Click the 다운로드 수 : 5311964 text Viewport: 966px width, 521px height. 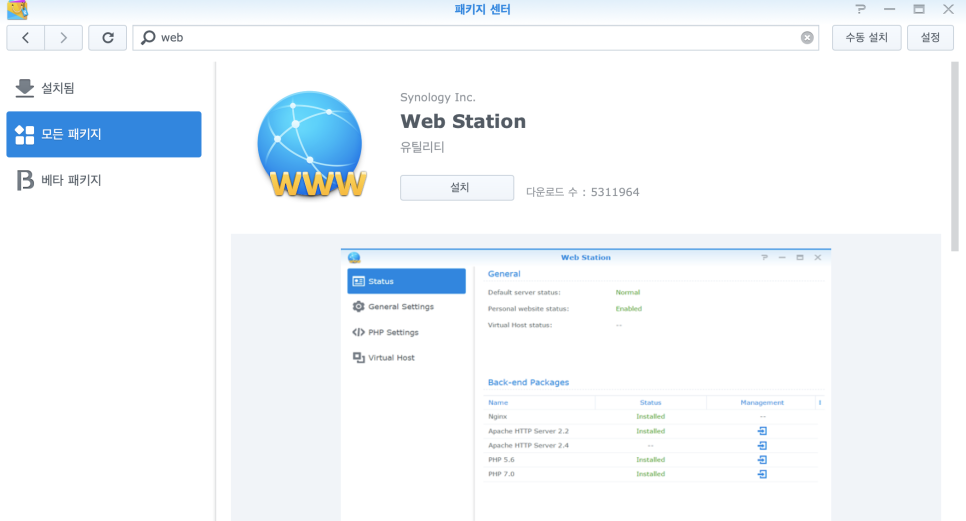pos(582,192)
